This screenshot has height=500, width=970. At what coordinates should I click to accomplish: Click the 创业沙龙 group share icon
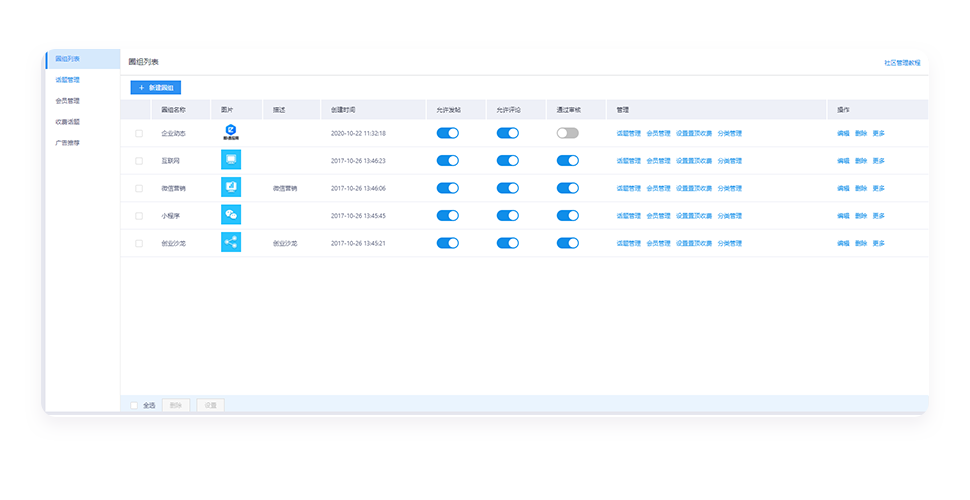click(231, 243)
